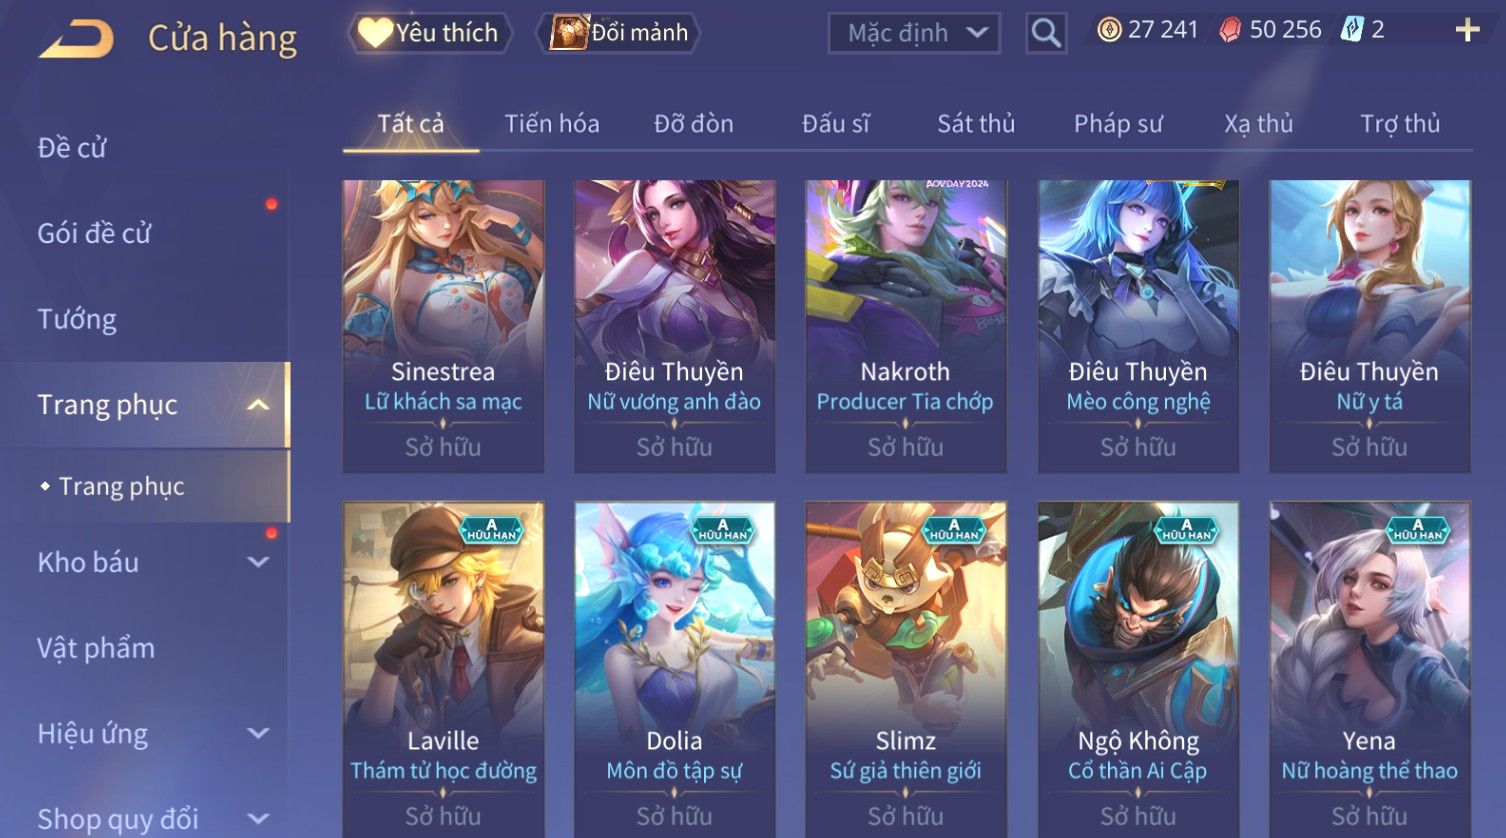Expand the Hiệu ứng sidebar section

[x=258, y=733]
